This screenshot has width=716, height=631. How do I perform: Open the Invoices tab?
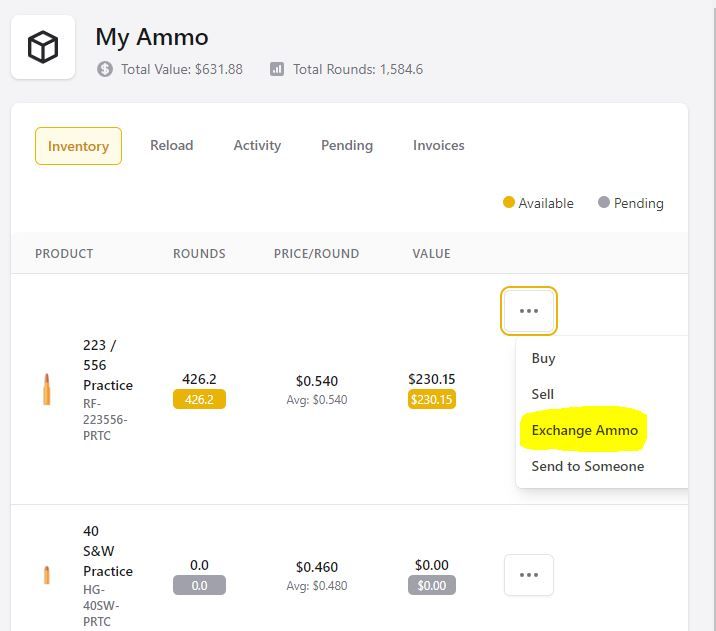point(438,145)
